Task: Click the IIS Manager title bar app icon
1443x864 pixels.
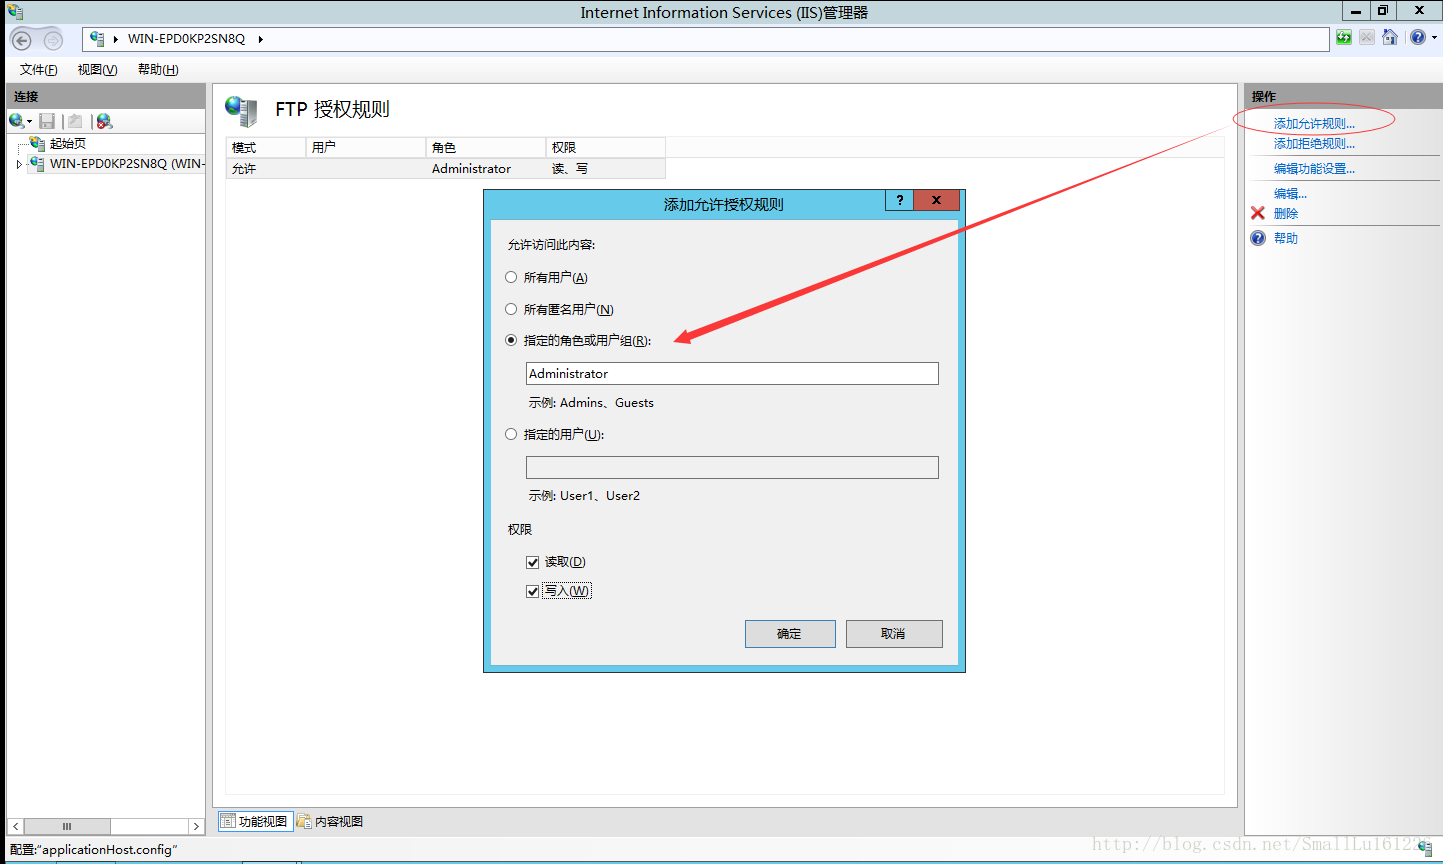Action: tap(15, 11)
